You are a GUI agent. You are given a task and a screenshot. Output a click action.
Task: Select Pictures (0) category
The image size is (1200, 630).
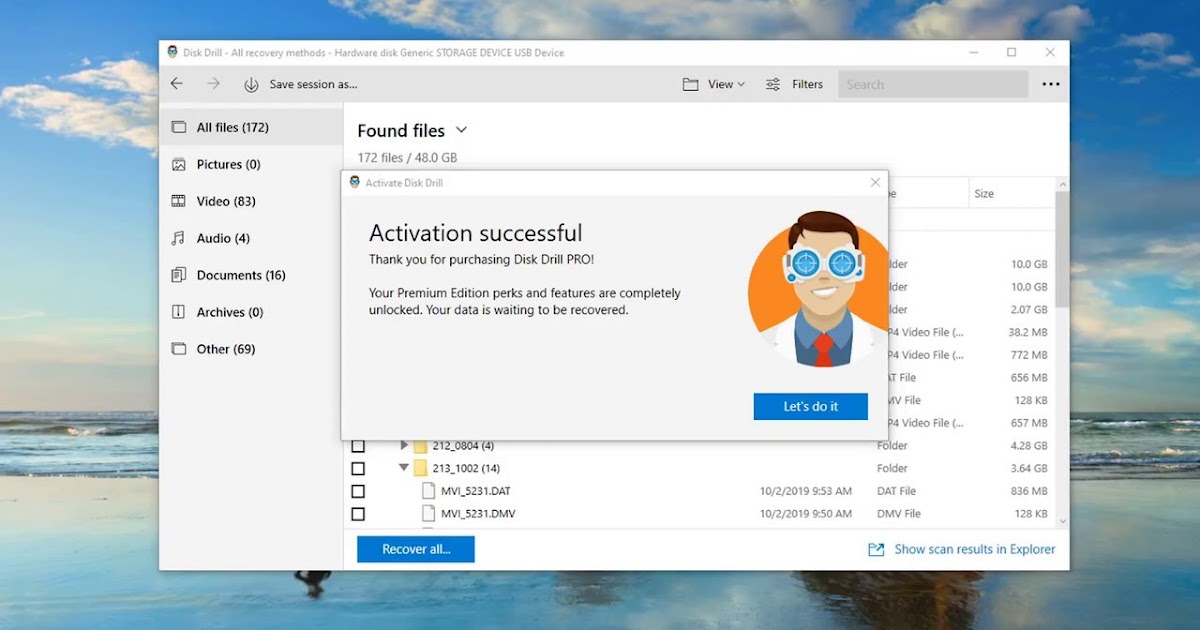(251, 164)
